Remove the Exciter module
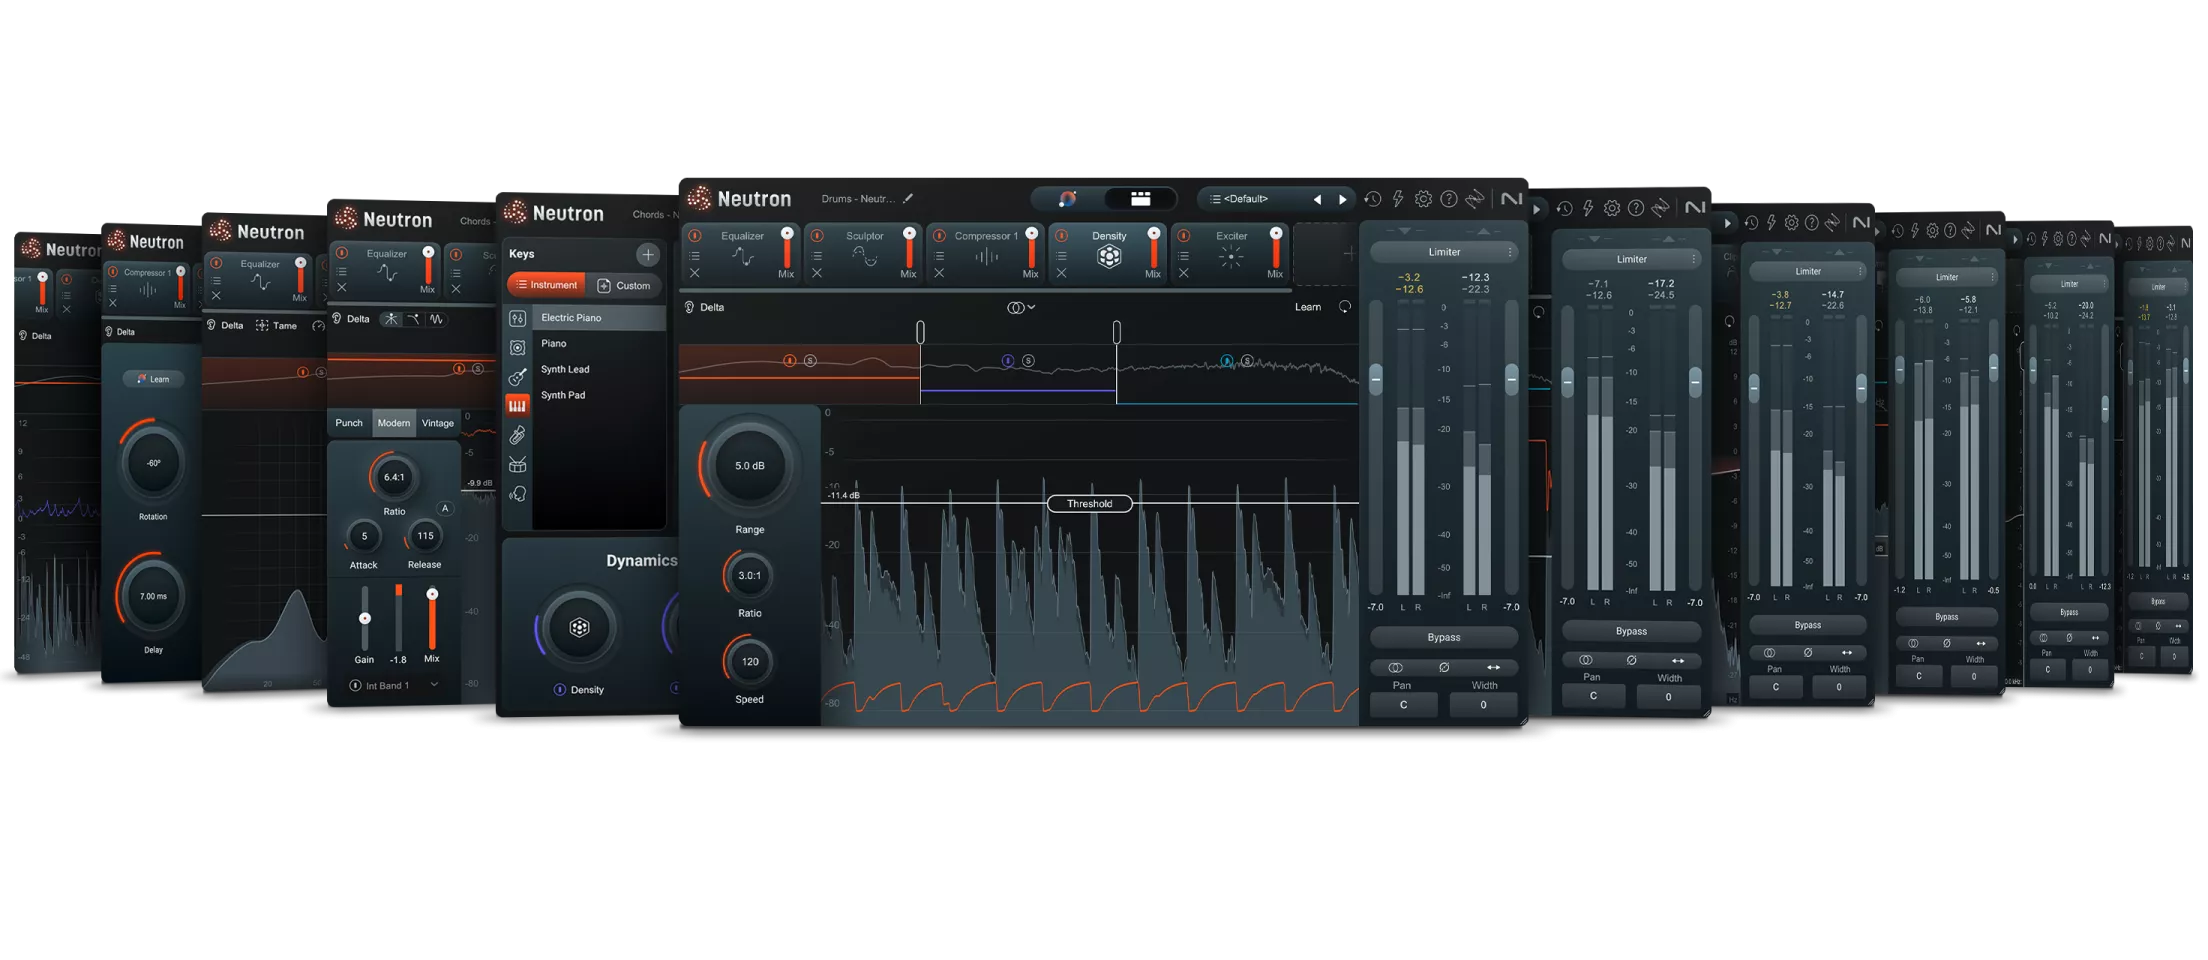 [x=1183, y=273]
